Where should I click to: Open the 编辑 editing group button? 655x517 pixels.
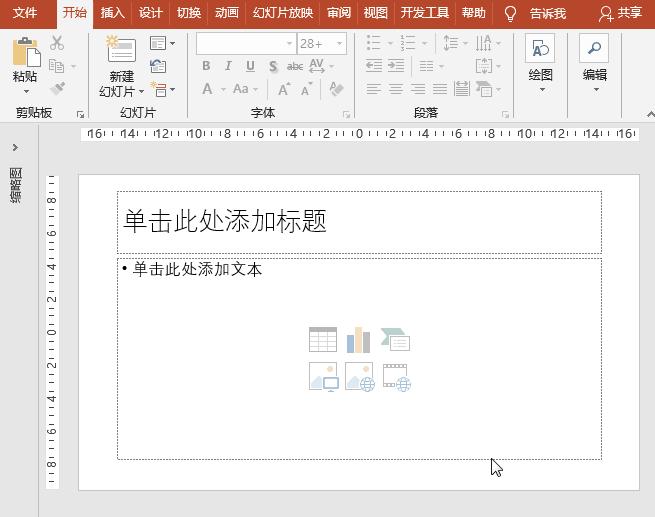coord(594,63)
